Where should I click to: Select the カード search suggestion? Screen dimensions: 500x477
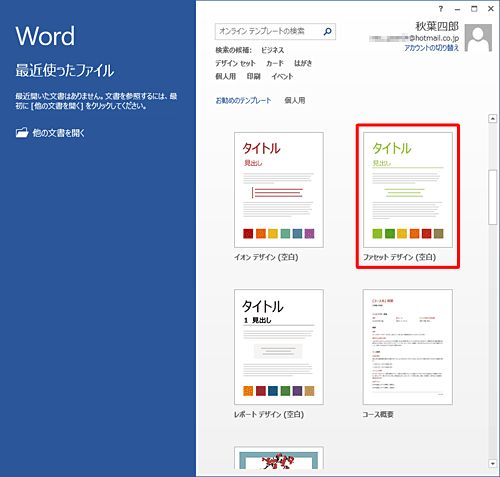click(x=275, y=63)
